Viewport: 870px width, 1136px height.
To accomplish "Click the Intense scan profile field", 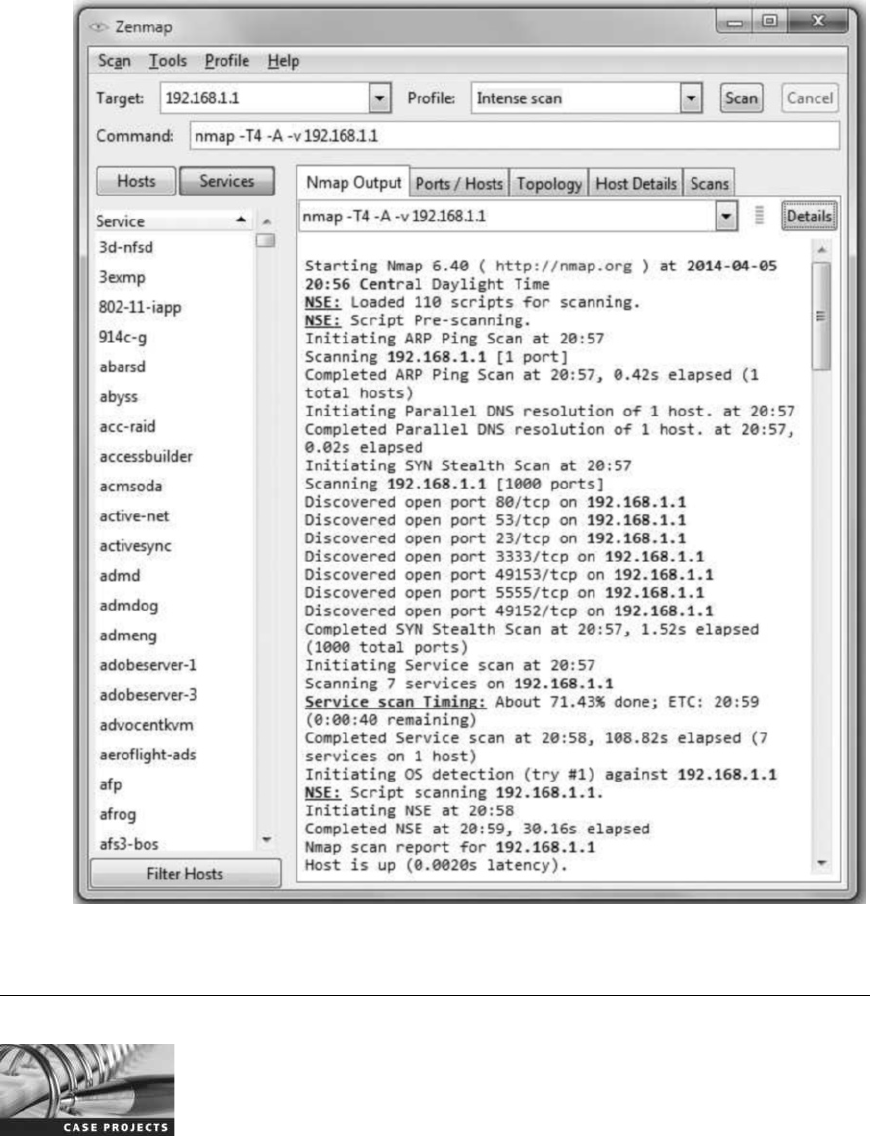I will point(576,98).
